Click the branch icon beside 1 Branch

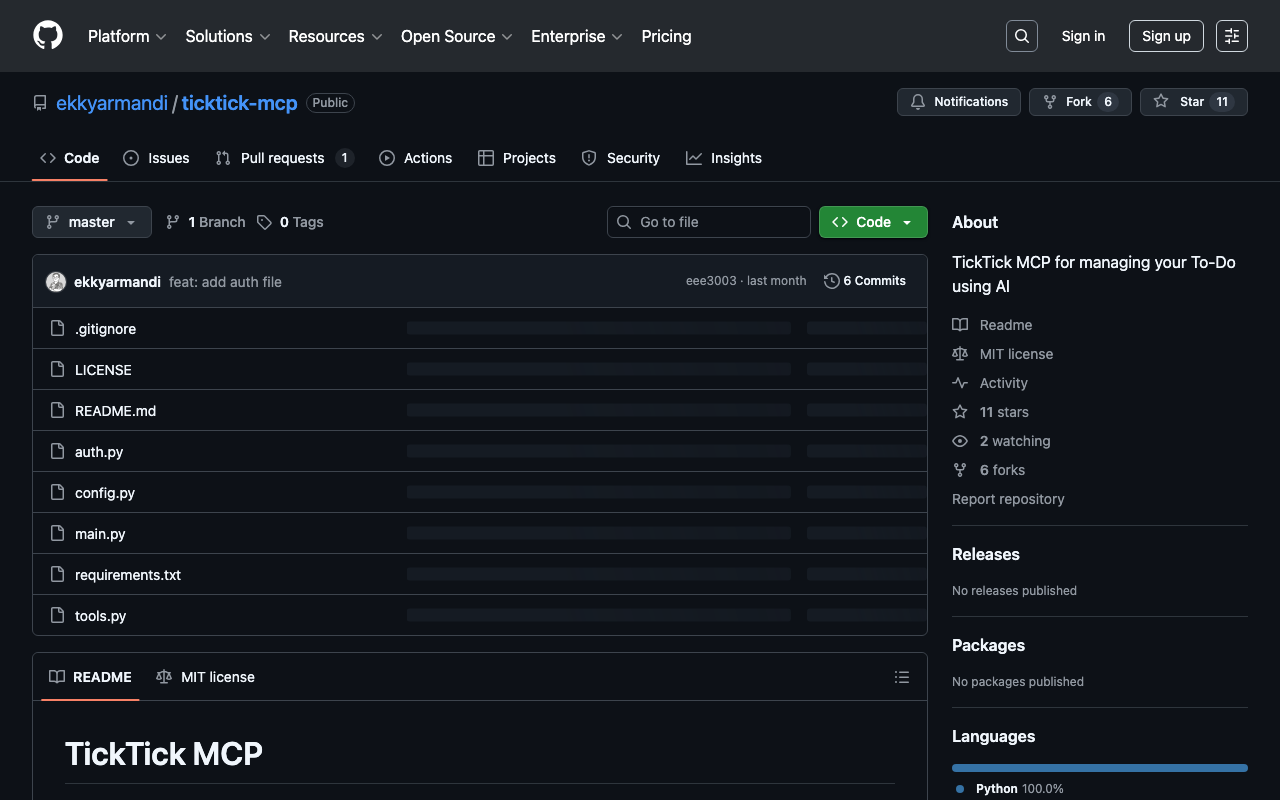173,222
